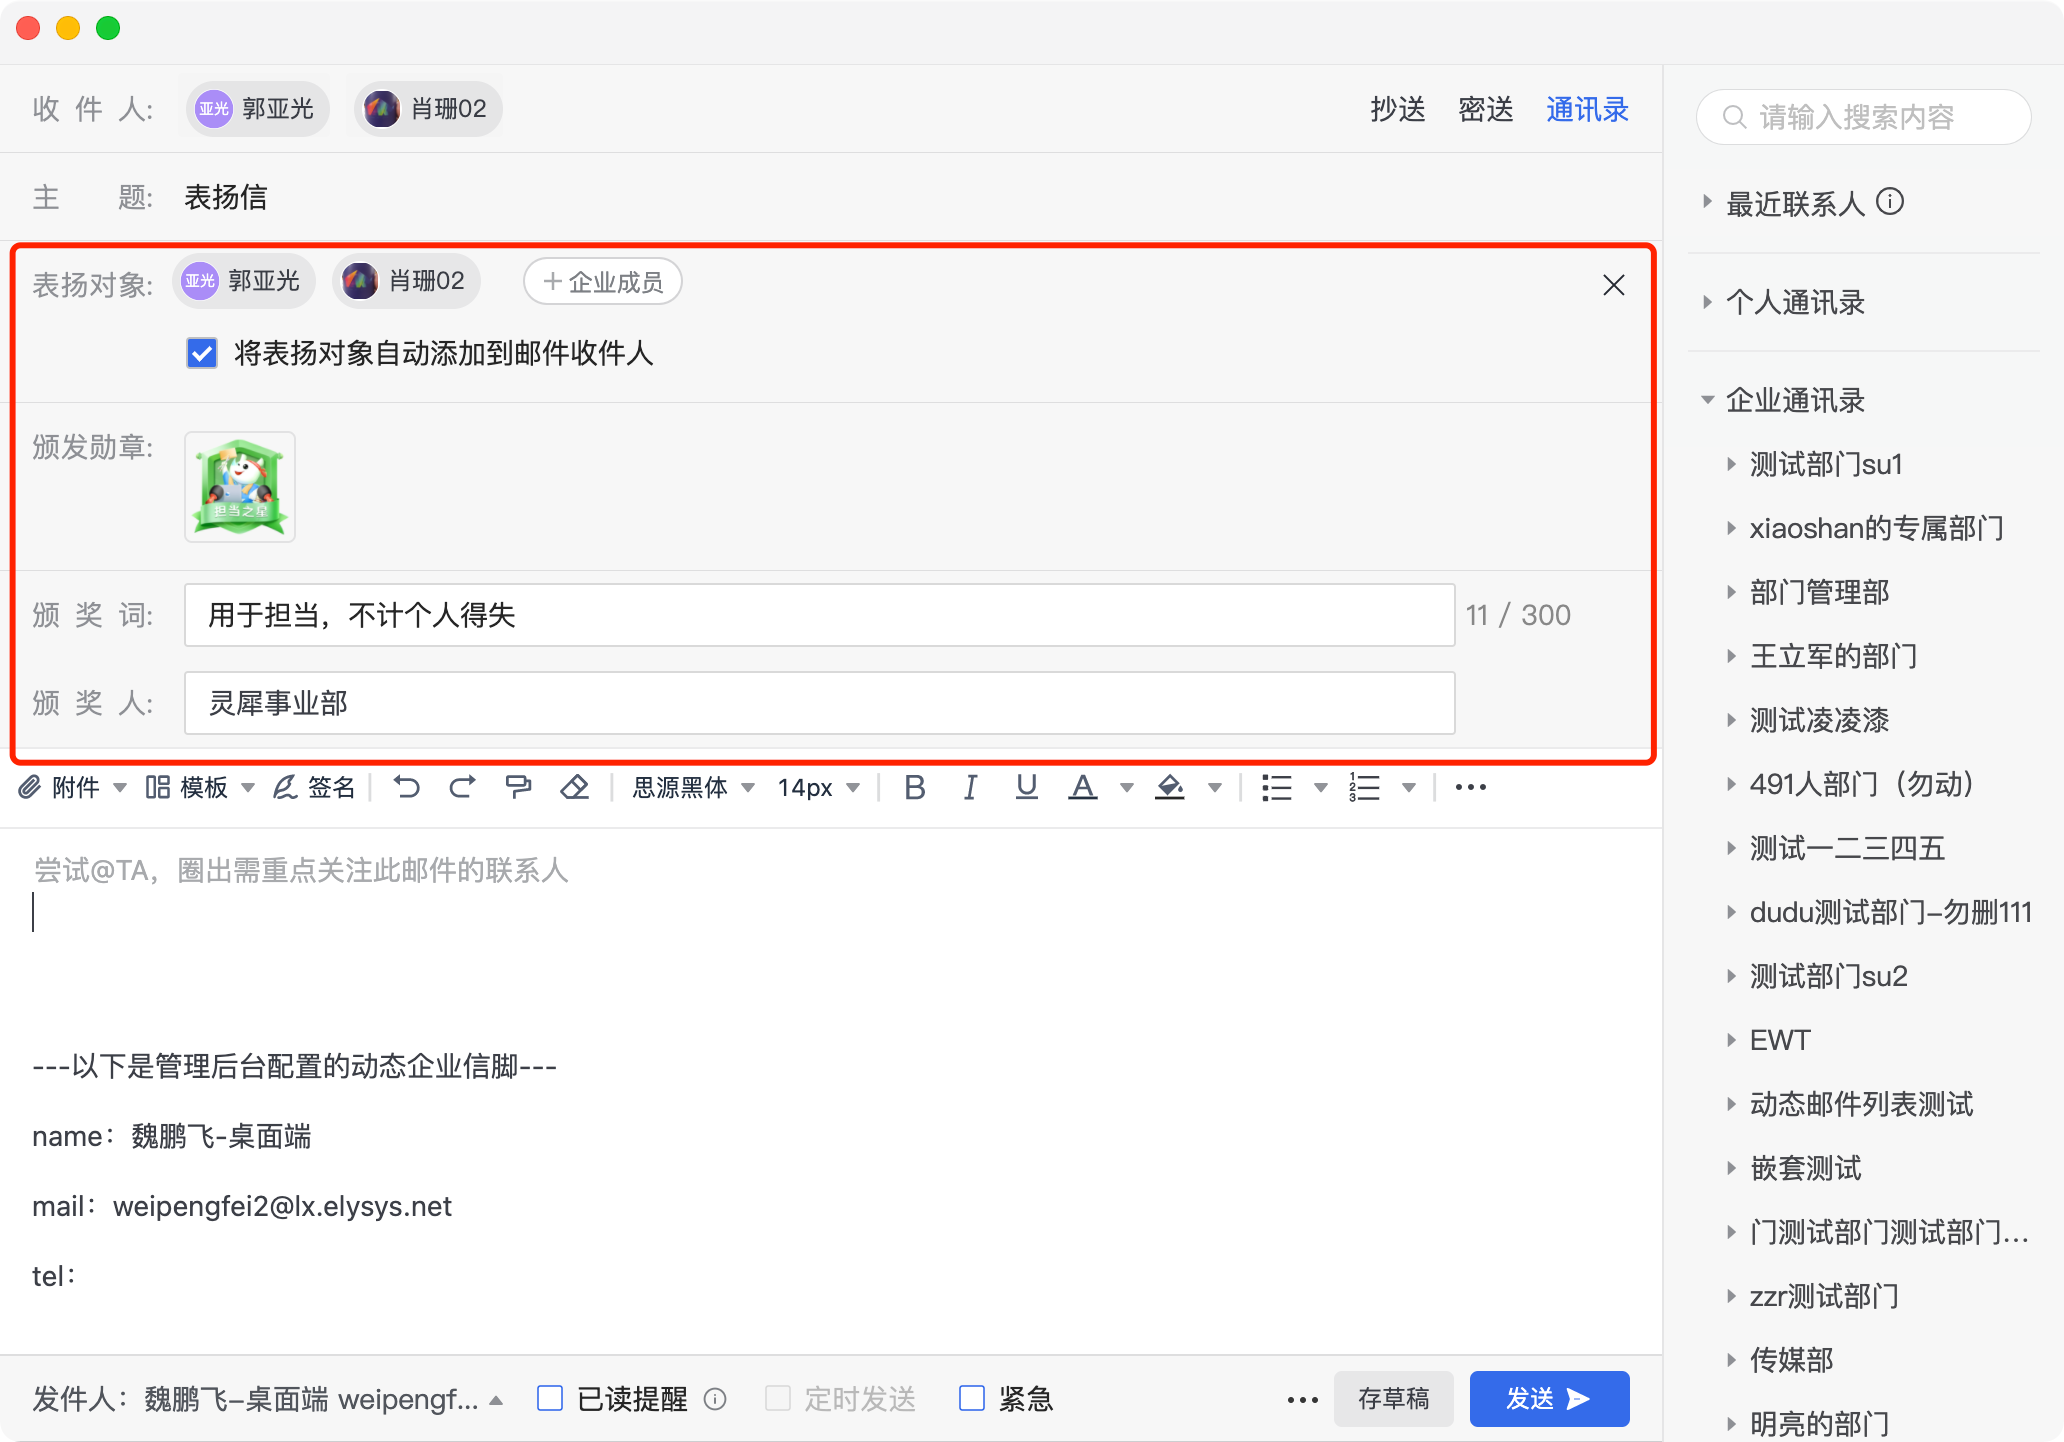Open the toolbar more-options ellipsis
This screenshot has height=1442, width=2064.
pos(1470,788)
